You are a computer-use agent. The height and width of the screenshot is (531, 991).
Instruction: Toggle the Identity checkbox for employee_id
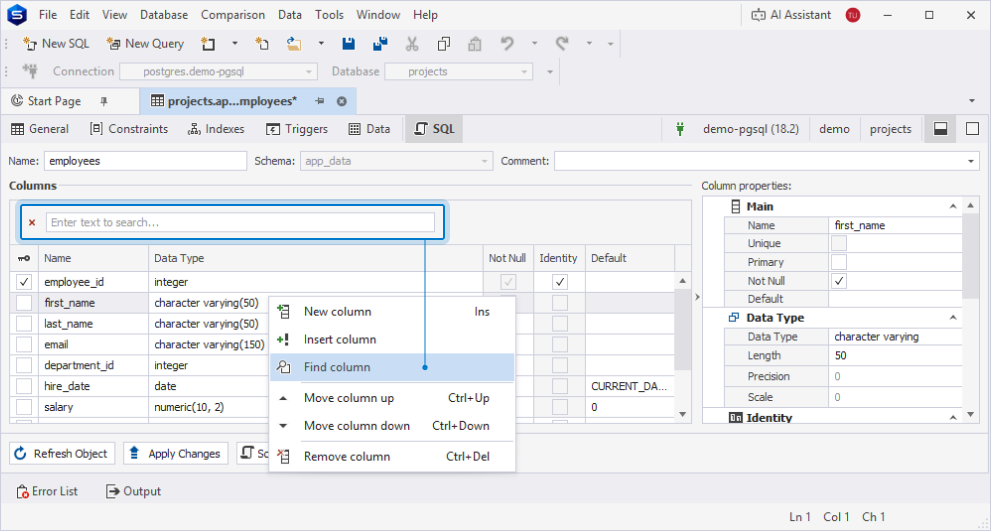[559, 282]
